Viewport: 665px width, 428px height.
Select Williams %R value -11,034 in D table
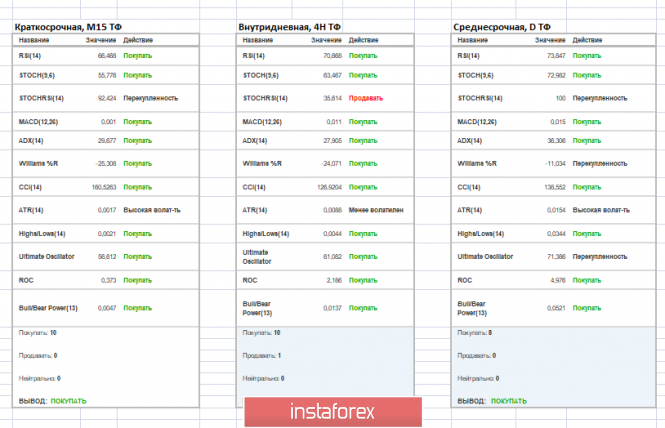[556, 163]
